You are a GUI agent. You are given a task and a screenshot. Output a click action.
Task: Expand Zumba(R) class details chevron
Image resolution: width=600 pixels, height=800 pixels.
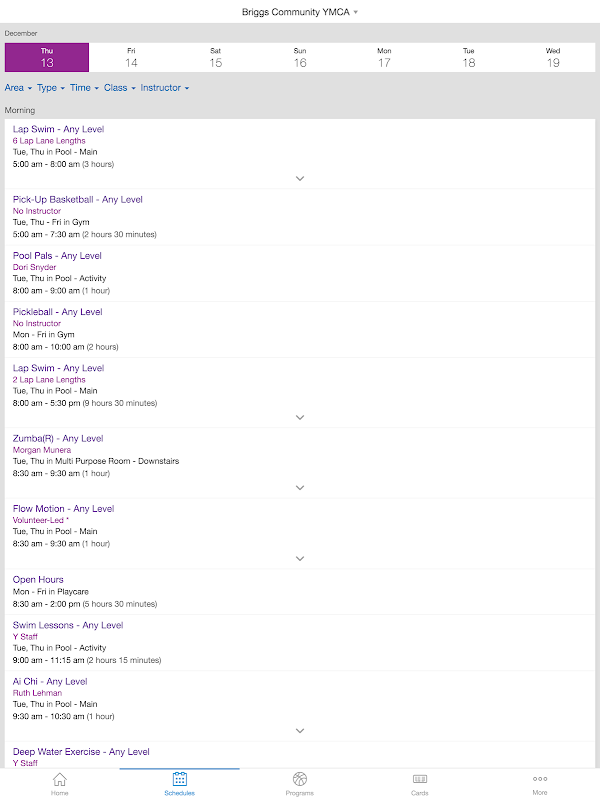click(x=300, y=488)
